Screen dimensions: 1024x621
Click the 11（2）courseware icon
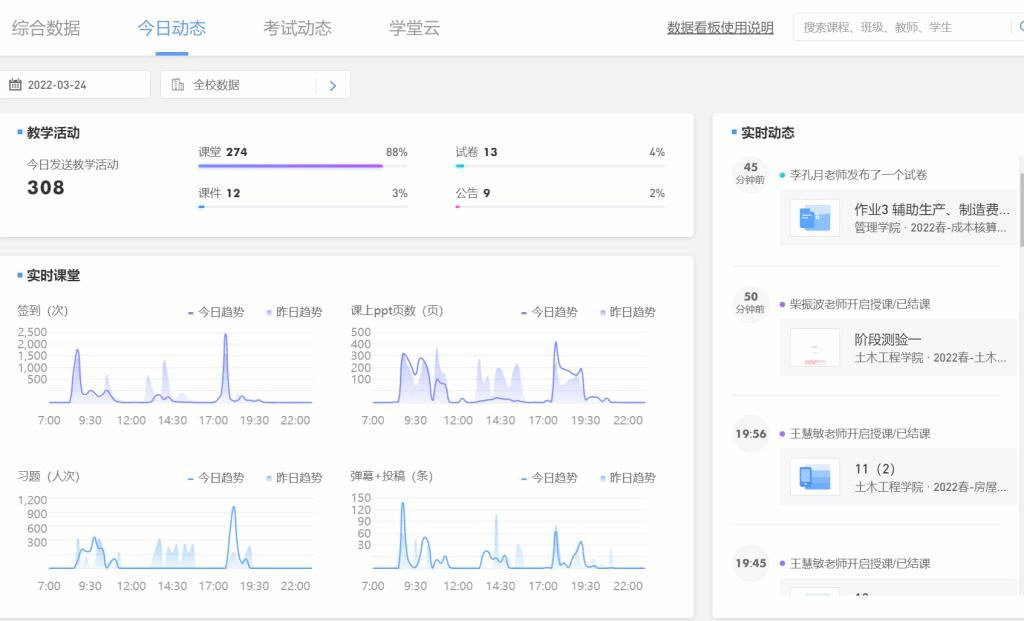(814, 477)
